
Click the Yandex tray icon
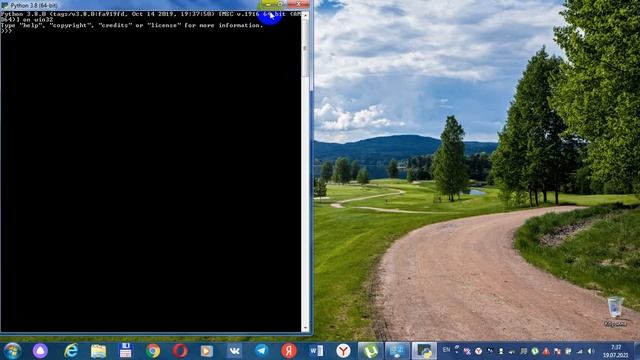coord(478,351)
